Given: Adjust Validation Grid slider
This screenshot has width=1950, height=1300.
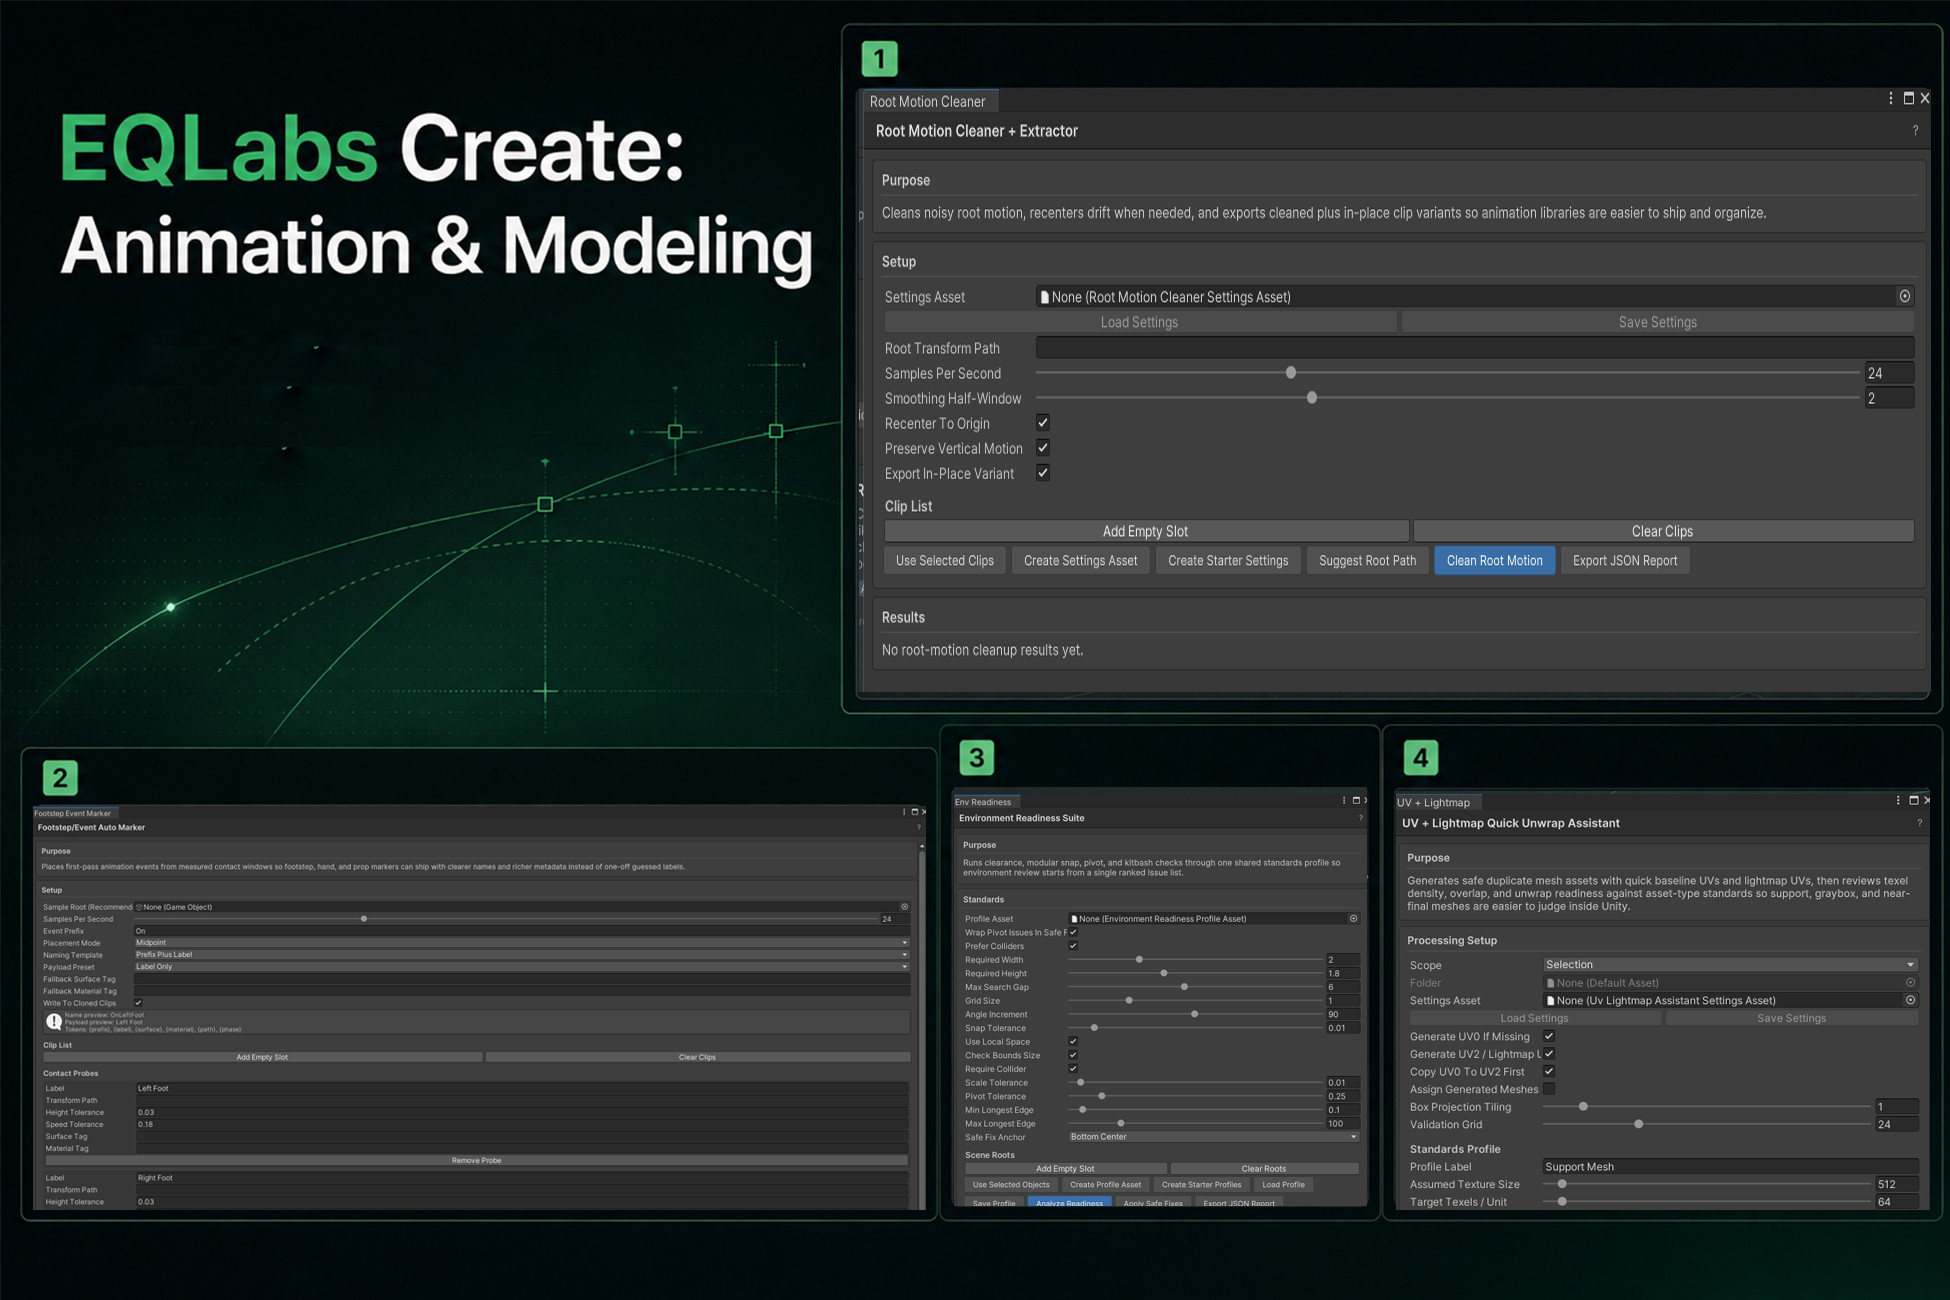Looking at the screenshot, I should point(1707,1124).
